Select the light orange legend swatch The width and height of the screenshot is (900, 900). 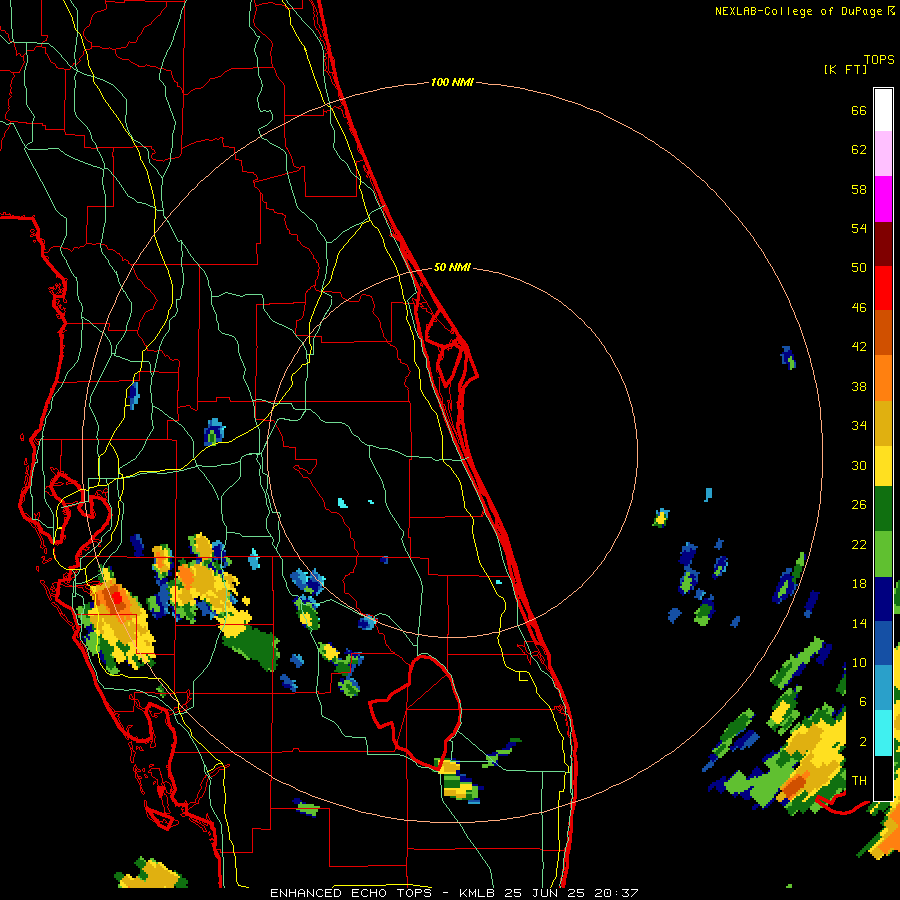coord(883,378)
